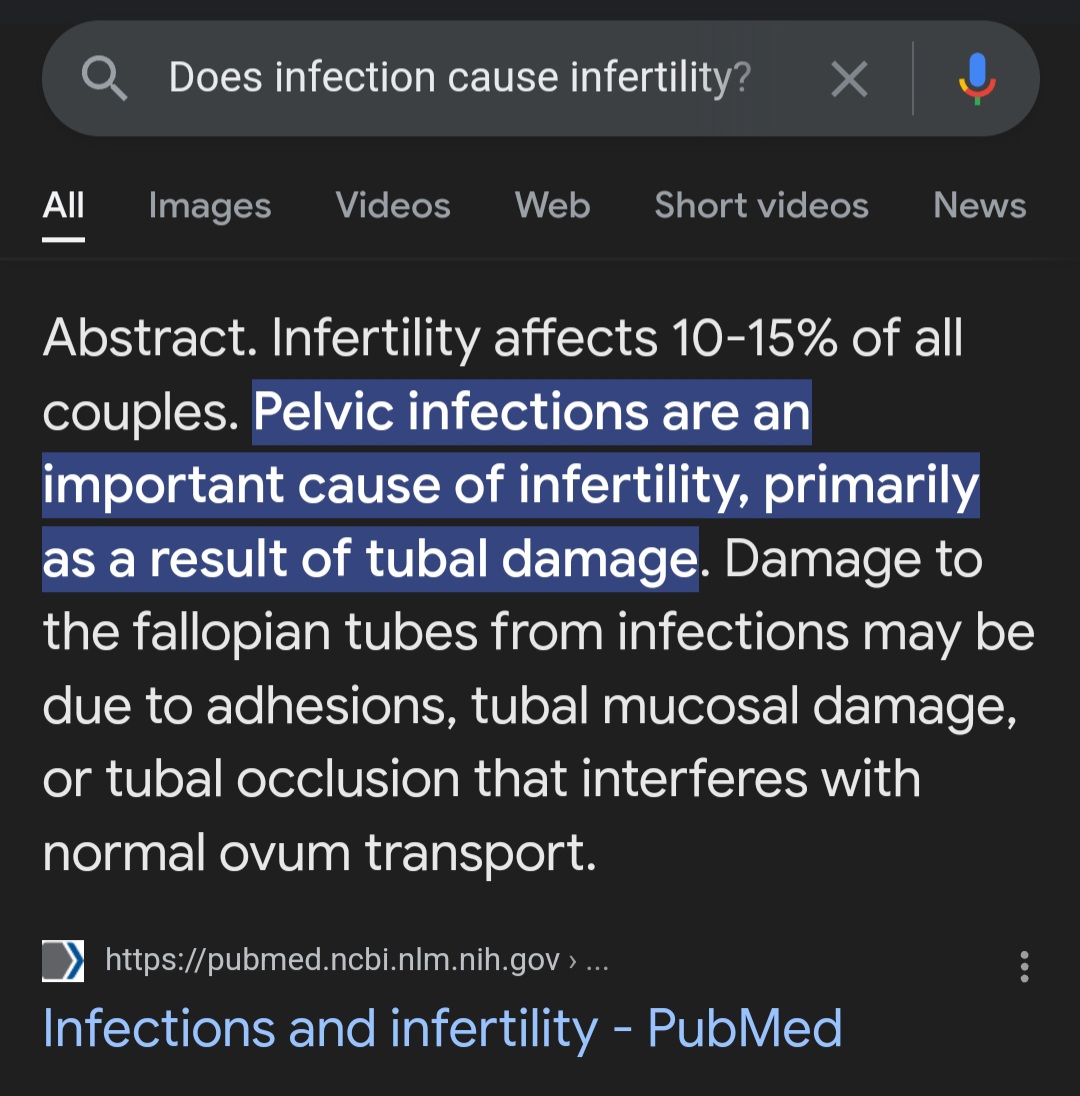Focus the "Does infection cause infertility?" search field
The image size is (1080, 1096).
pos(460,78)
